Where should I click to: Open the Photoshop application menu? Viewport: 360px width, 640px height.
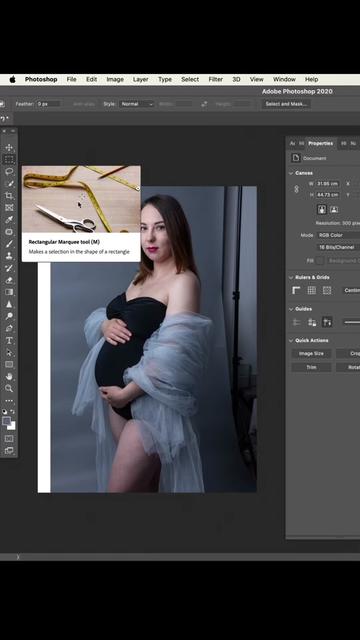coord(41,79)
